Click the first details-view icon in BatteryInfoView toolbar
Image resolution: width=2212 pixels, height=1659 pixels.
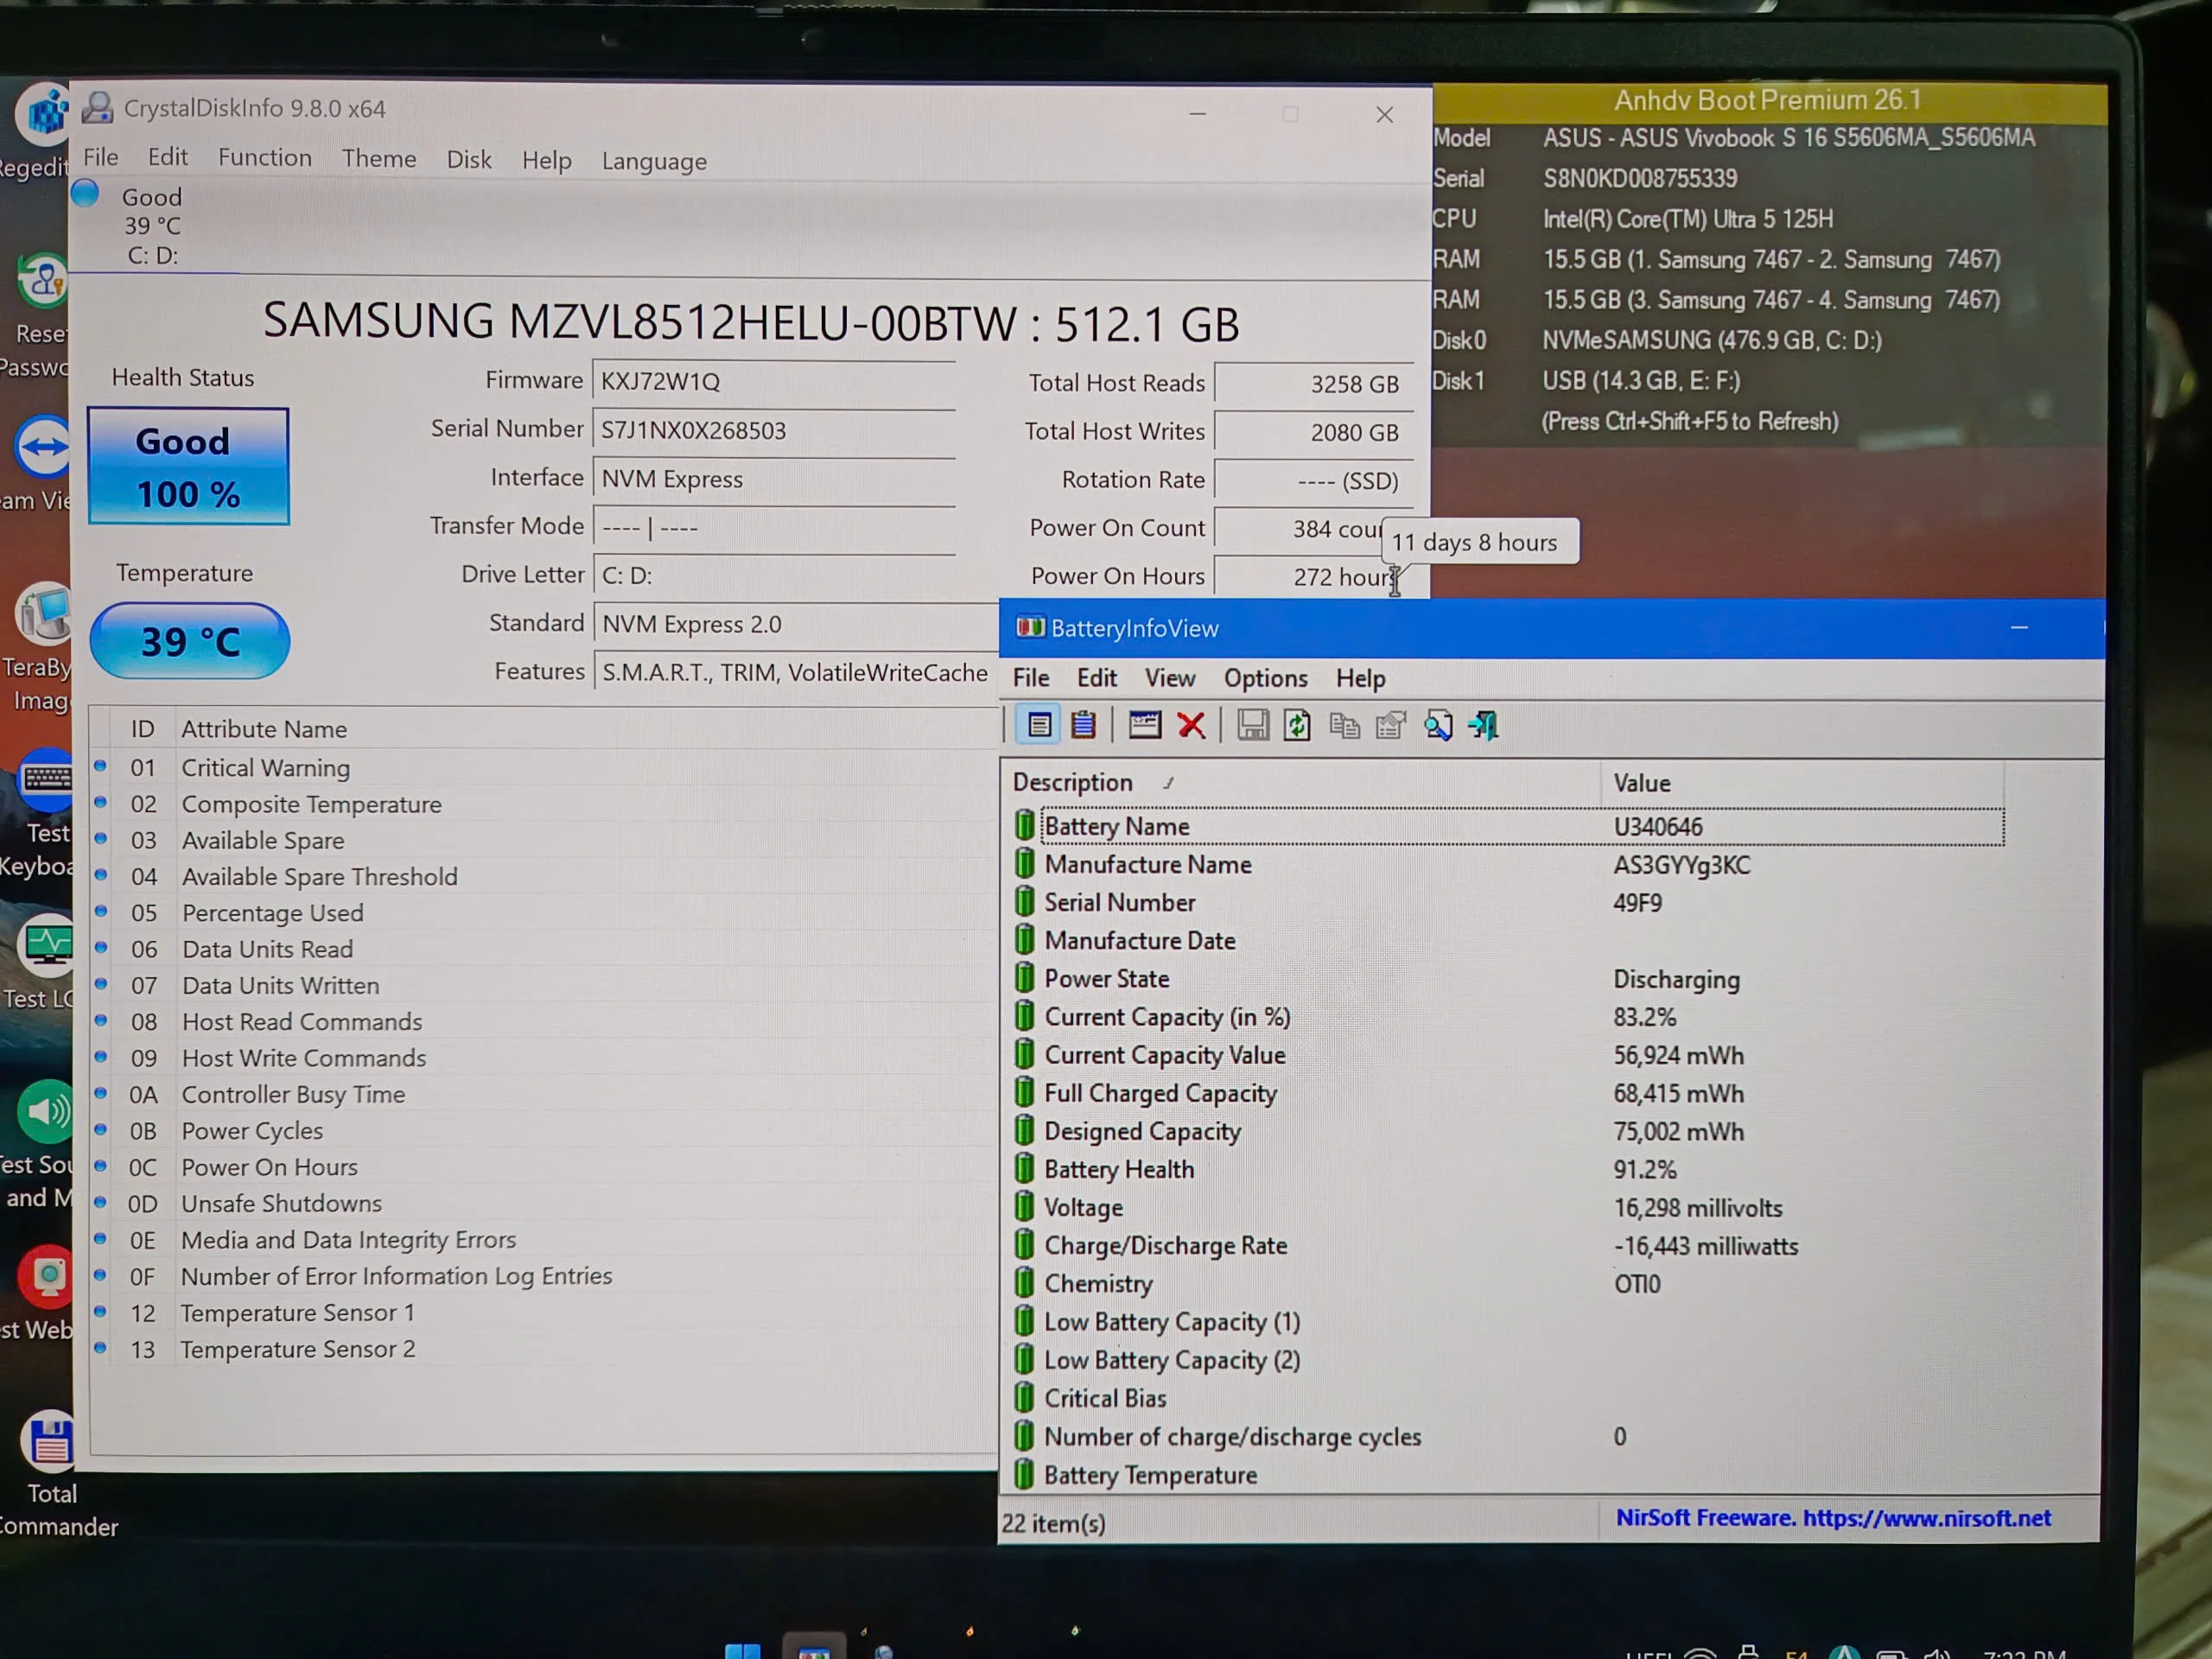click(1038, 725)
